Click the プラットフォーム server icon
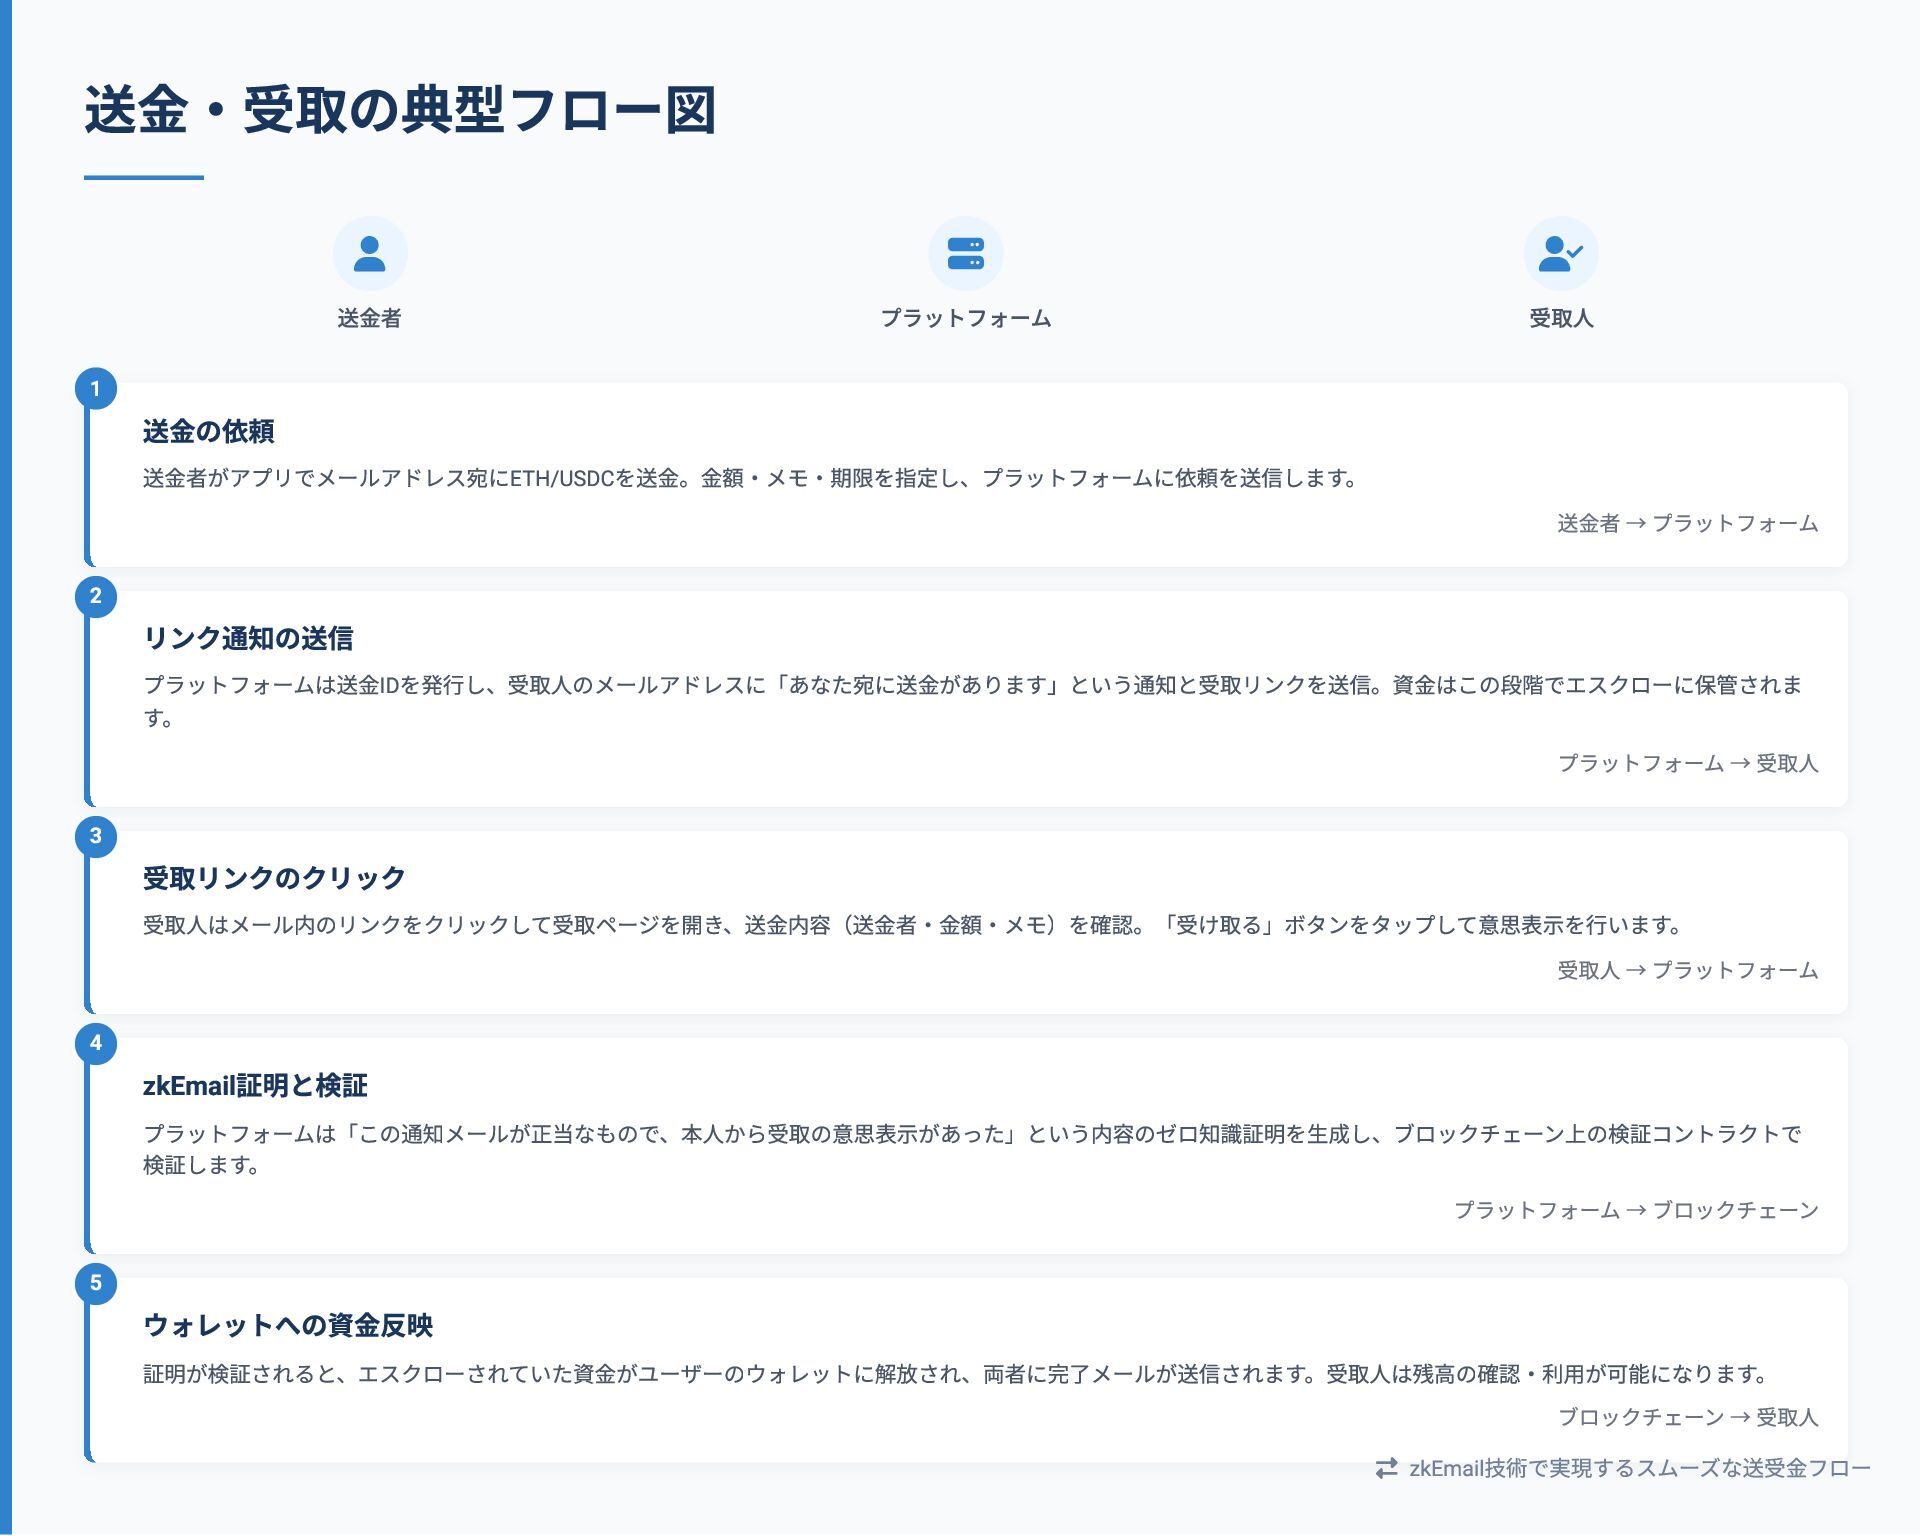Viewport: 1920px width, 1536px height. coord(965,254)
